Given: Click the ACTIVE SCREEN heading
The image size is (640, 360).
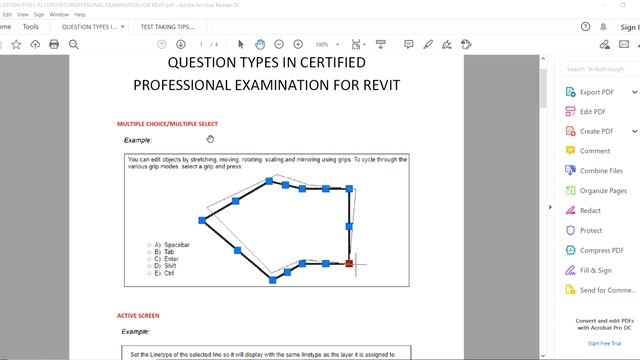Looking at the screenshot, I should [138, 316].
